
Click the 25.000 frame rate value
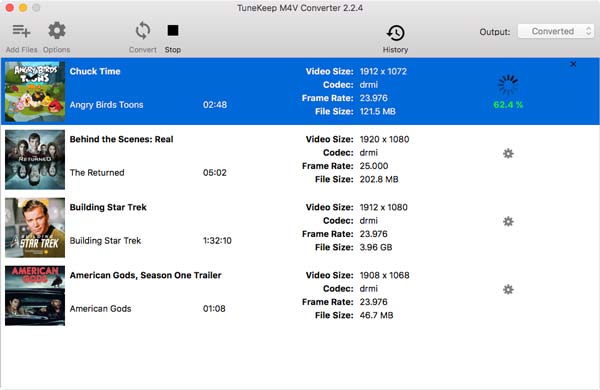coord(373,166)
